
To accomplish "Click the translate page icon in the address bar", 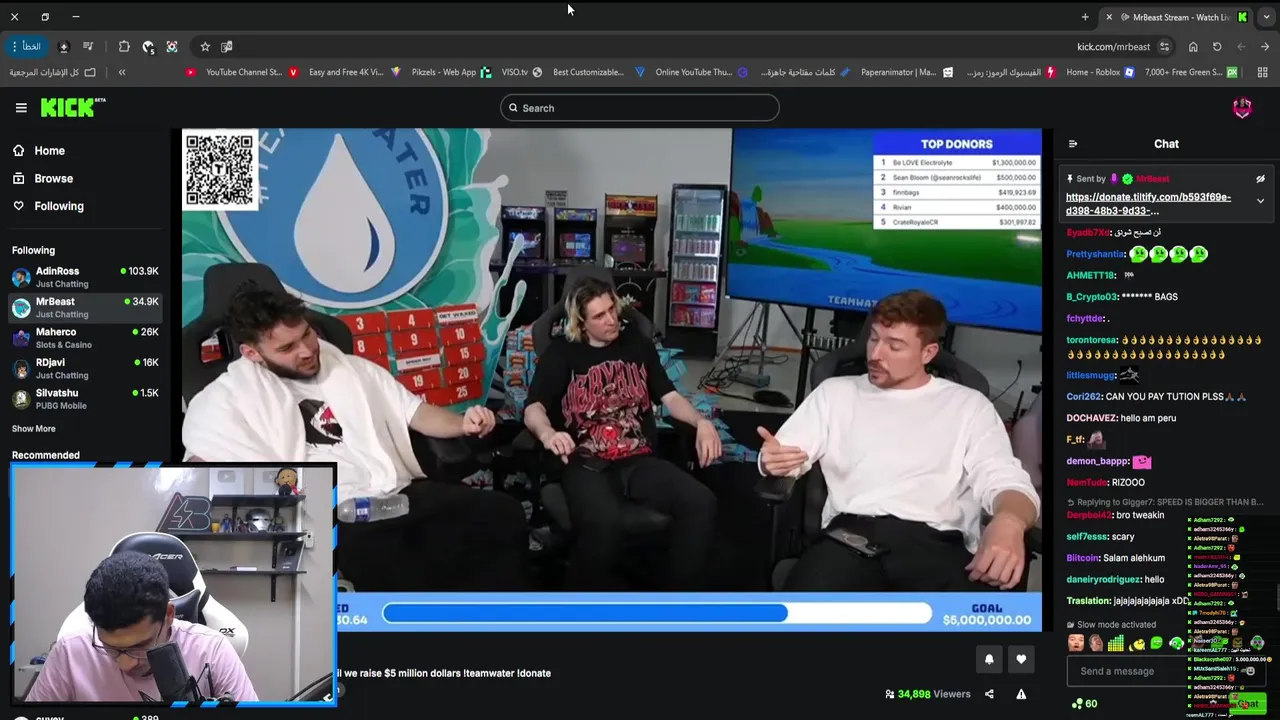I will click(x=227, y=47).
